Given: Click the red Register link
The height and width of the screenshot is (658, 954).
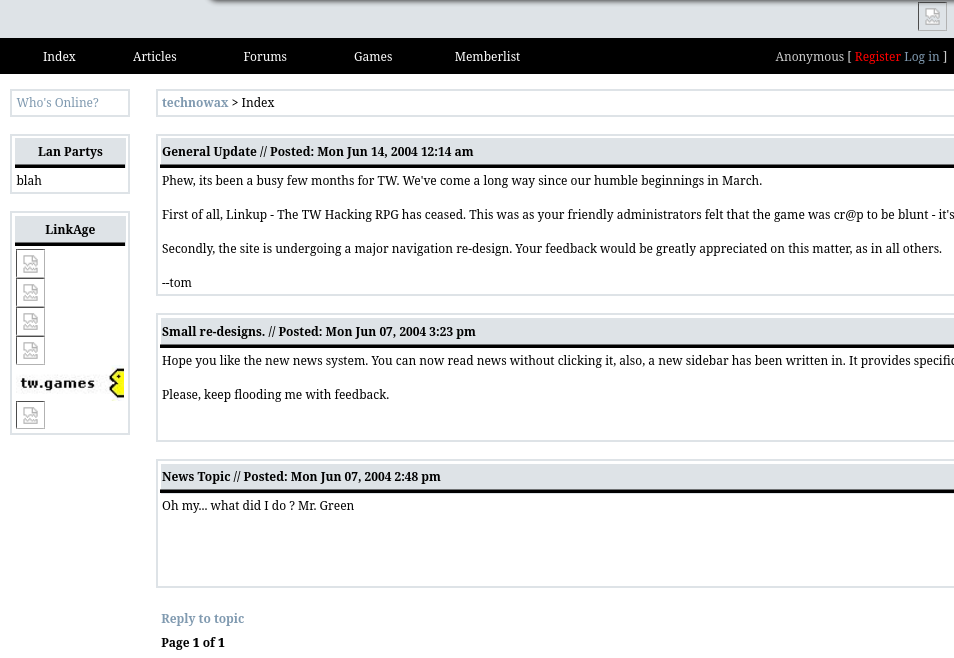Looking at the screenshot, I should click(877, 57).
